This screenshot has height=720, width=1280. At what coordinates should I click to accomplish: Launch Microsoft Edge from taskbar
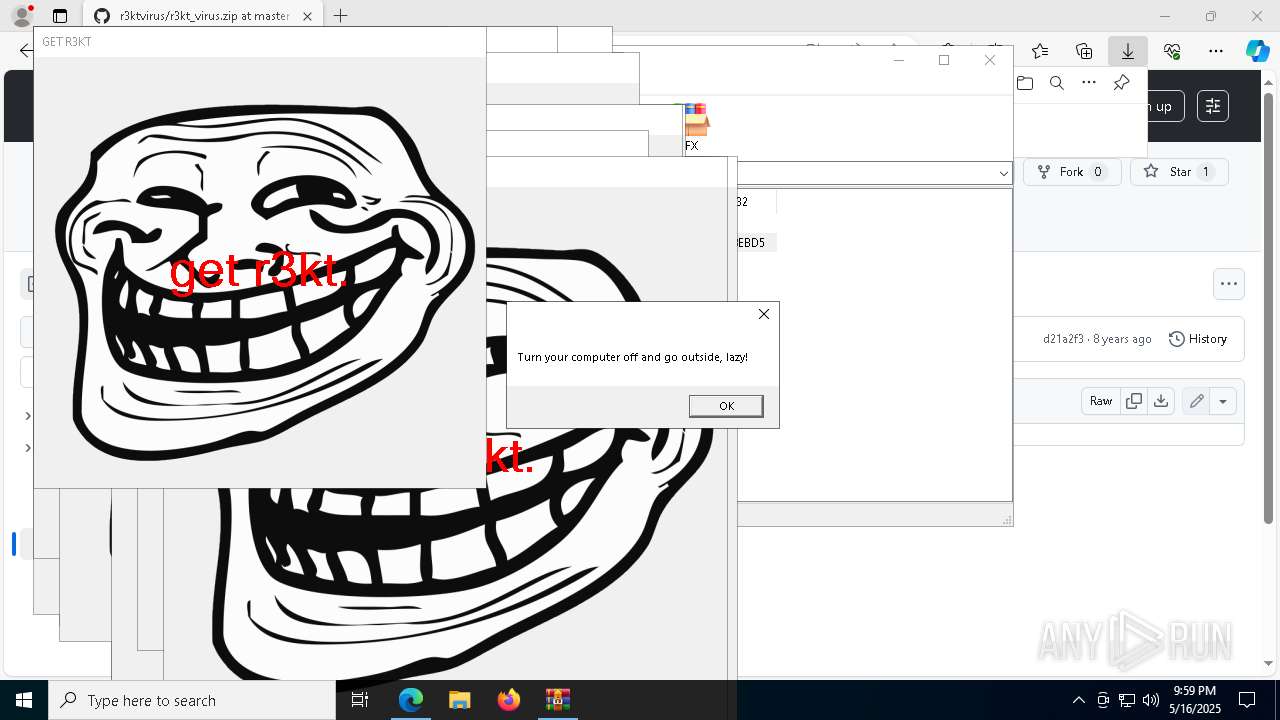point(411,700)
